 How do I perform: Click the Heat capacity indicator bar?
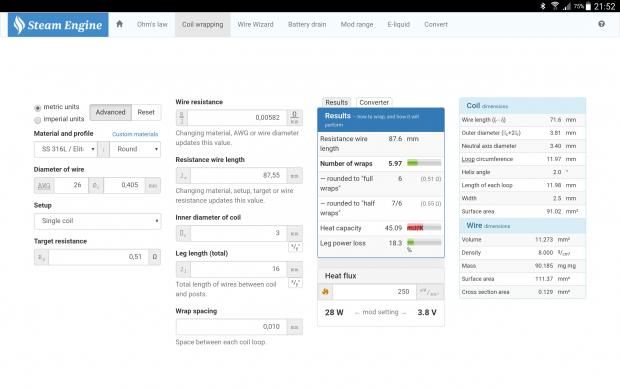424,227
